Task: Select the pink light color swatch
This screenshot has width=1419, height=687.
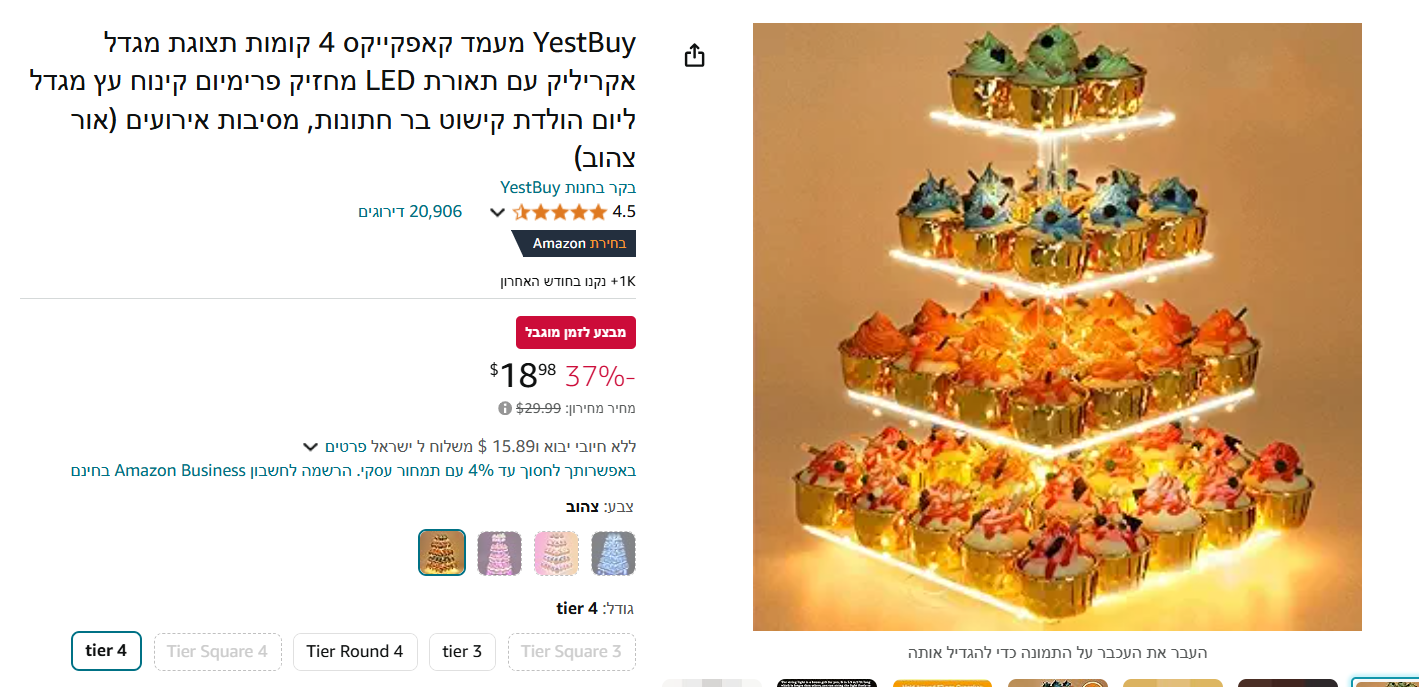Action: click(557, 553)
